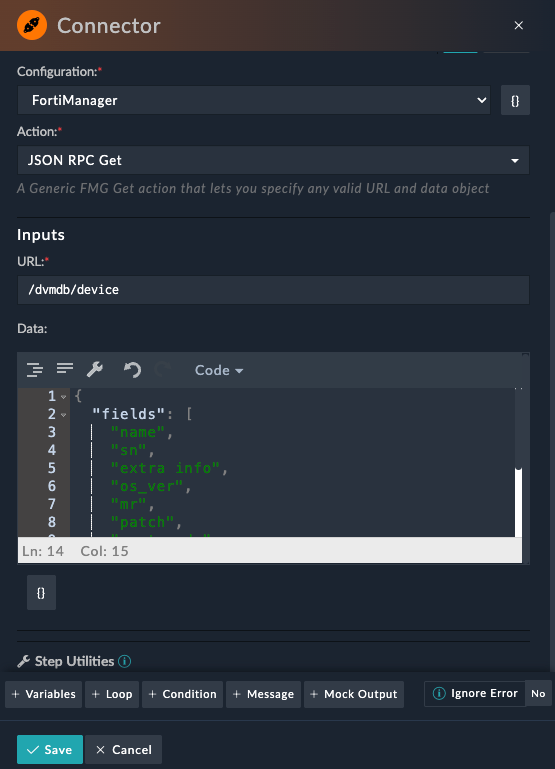Open dynamic values braces next to Configuration

tap(515, 101)
